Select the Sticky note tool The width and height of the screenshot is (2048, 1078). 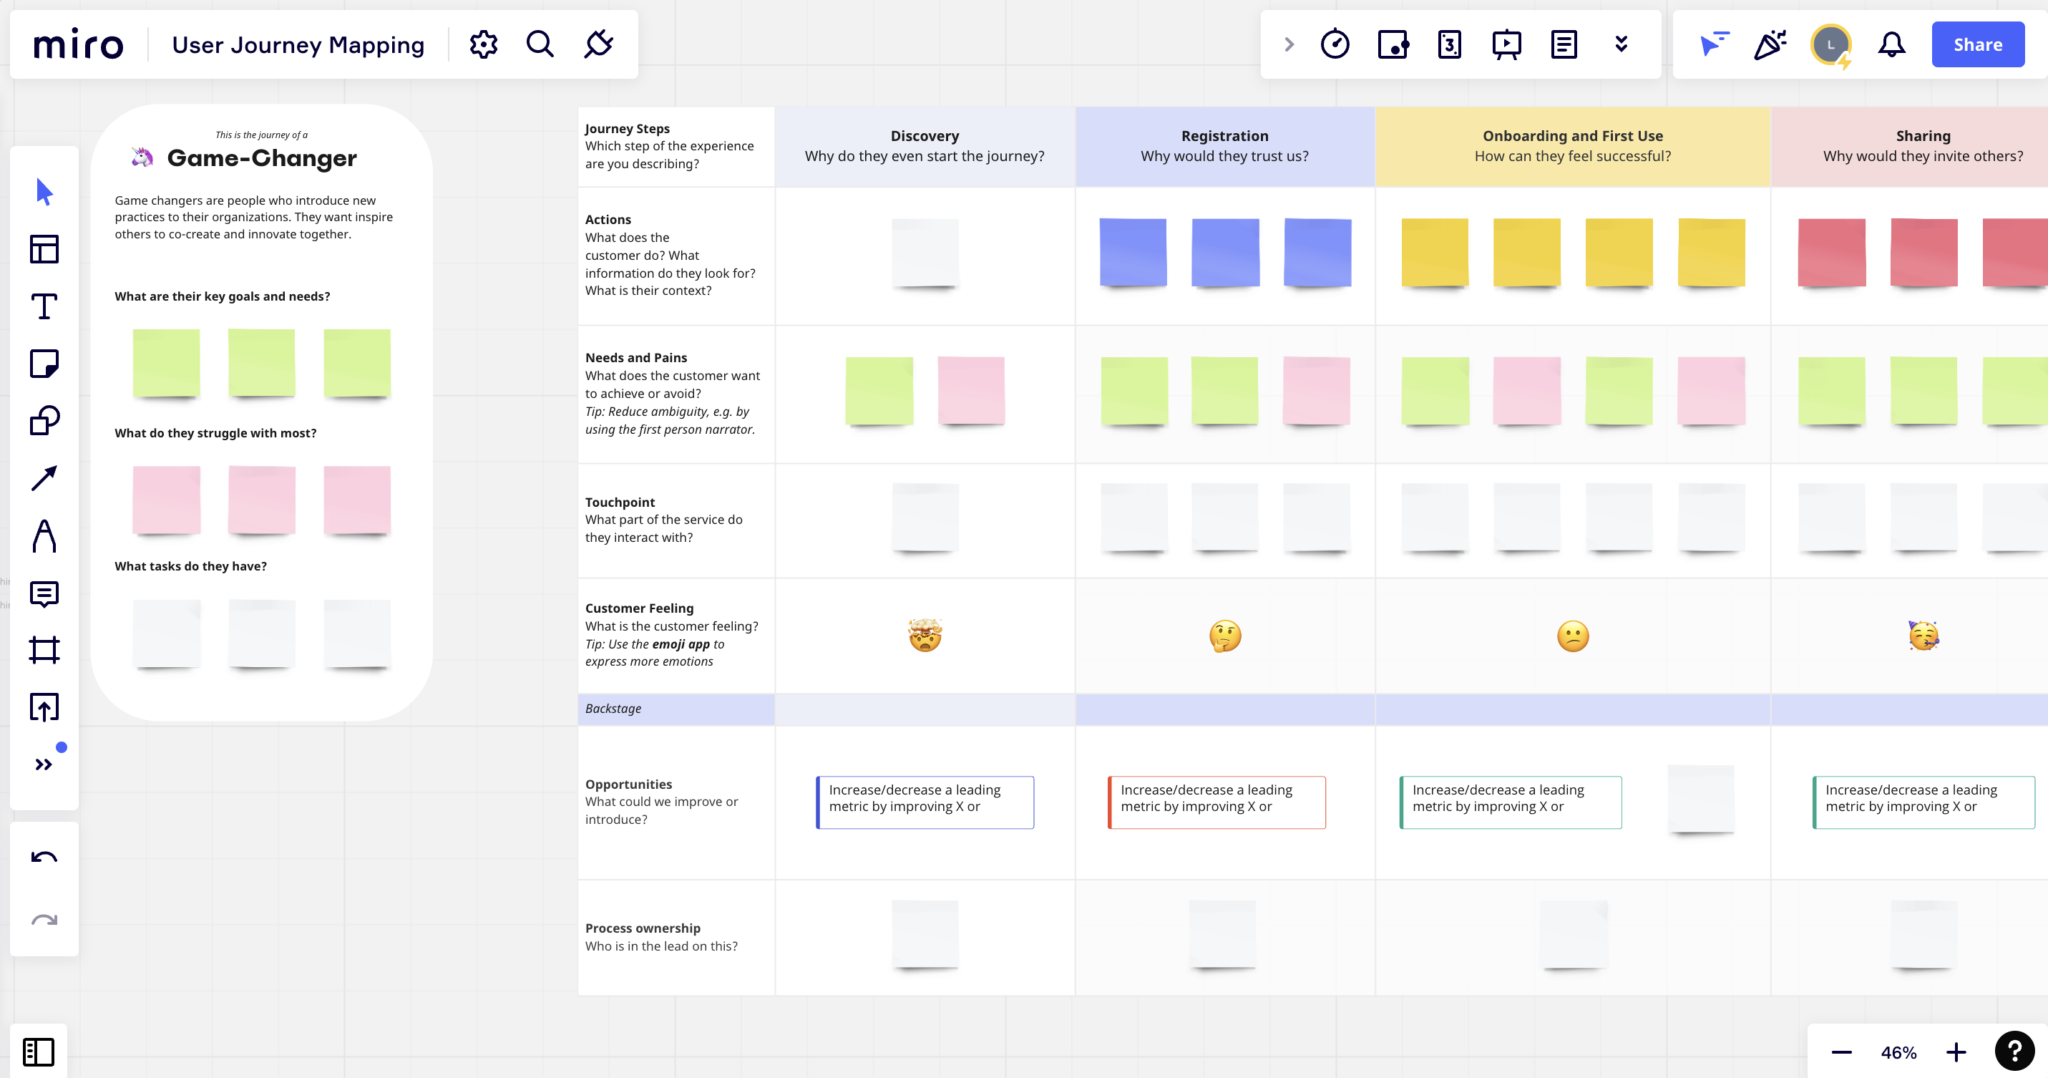(44, 363)
